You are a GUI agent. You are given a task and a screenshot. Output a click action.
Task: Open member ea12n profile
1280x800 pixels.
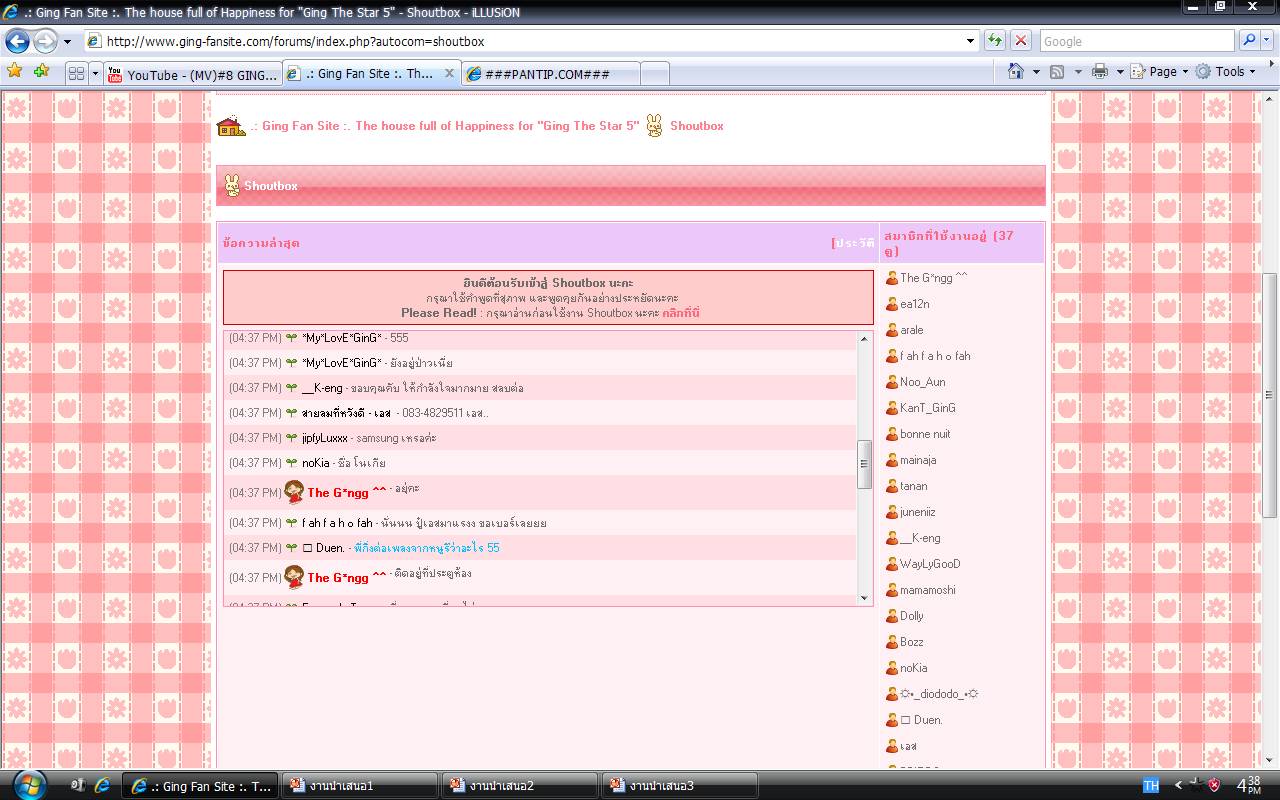pos(915,304)
